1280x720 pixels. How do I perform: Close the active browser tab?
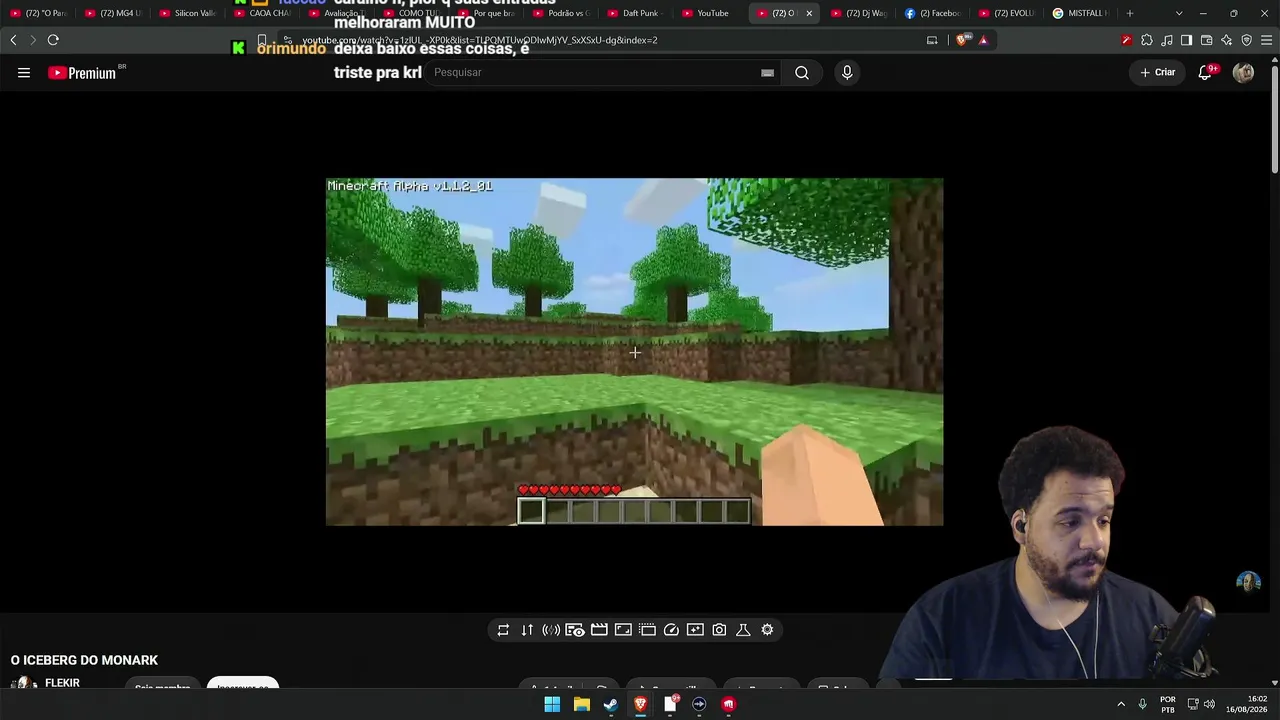[809, 13]
